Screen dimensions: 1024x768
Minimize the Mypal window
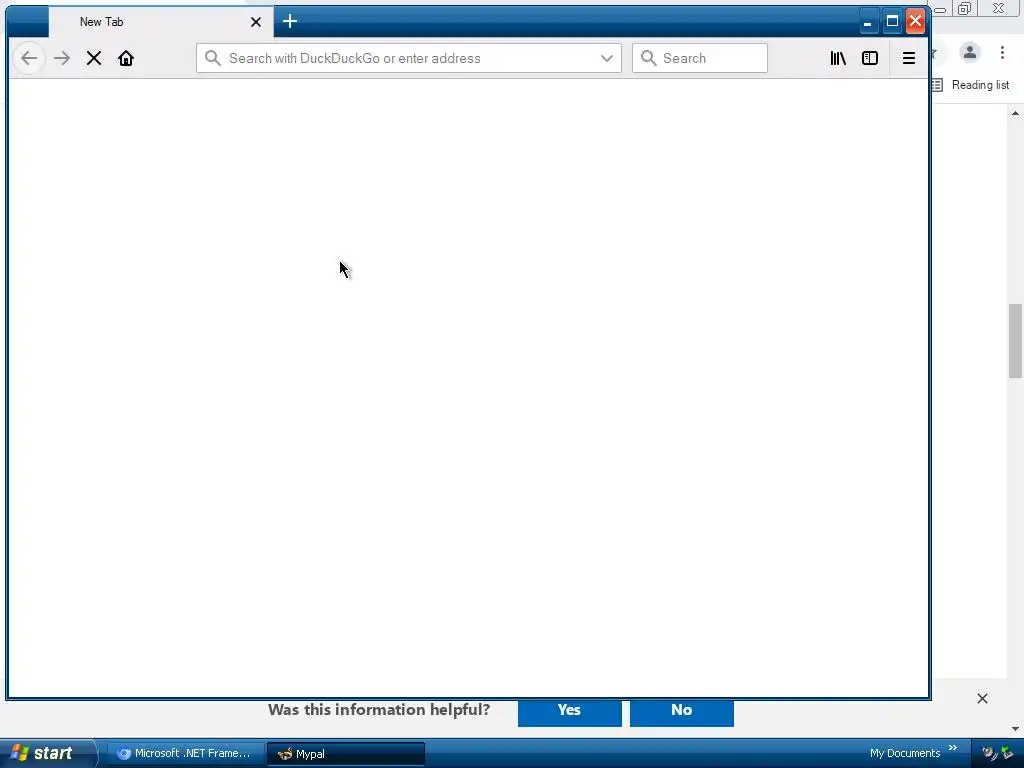tap(867, 22)
